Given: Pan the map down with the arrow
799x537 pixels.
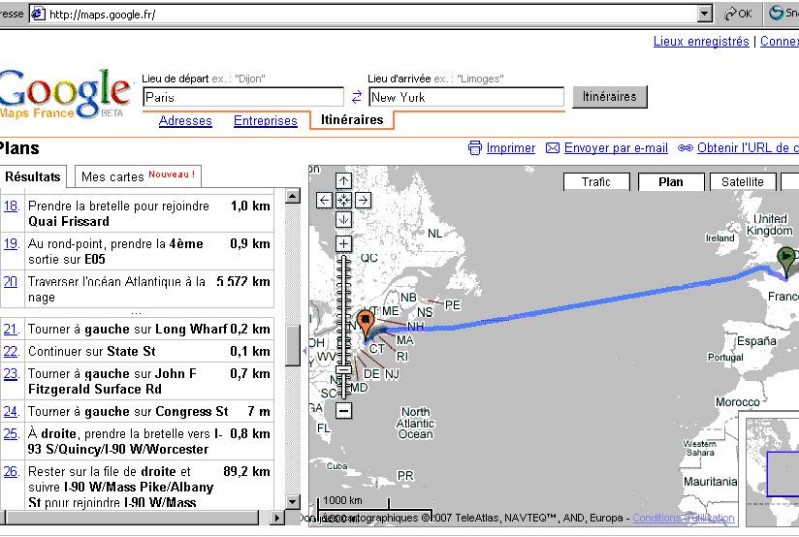Looking at the screenshot, I should (x=343, y=220).
